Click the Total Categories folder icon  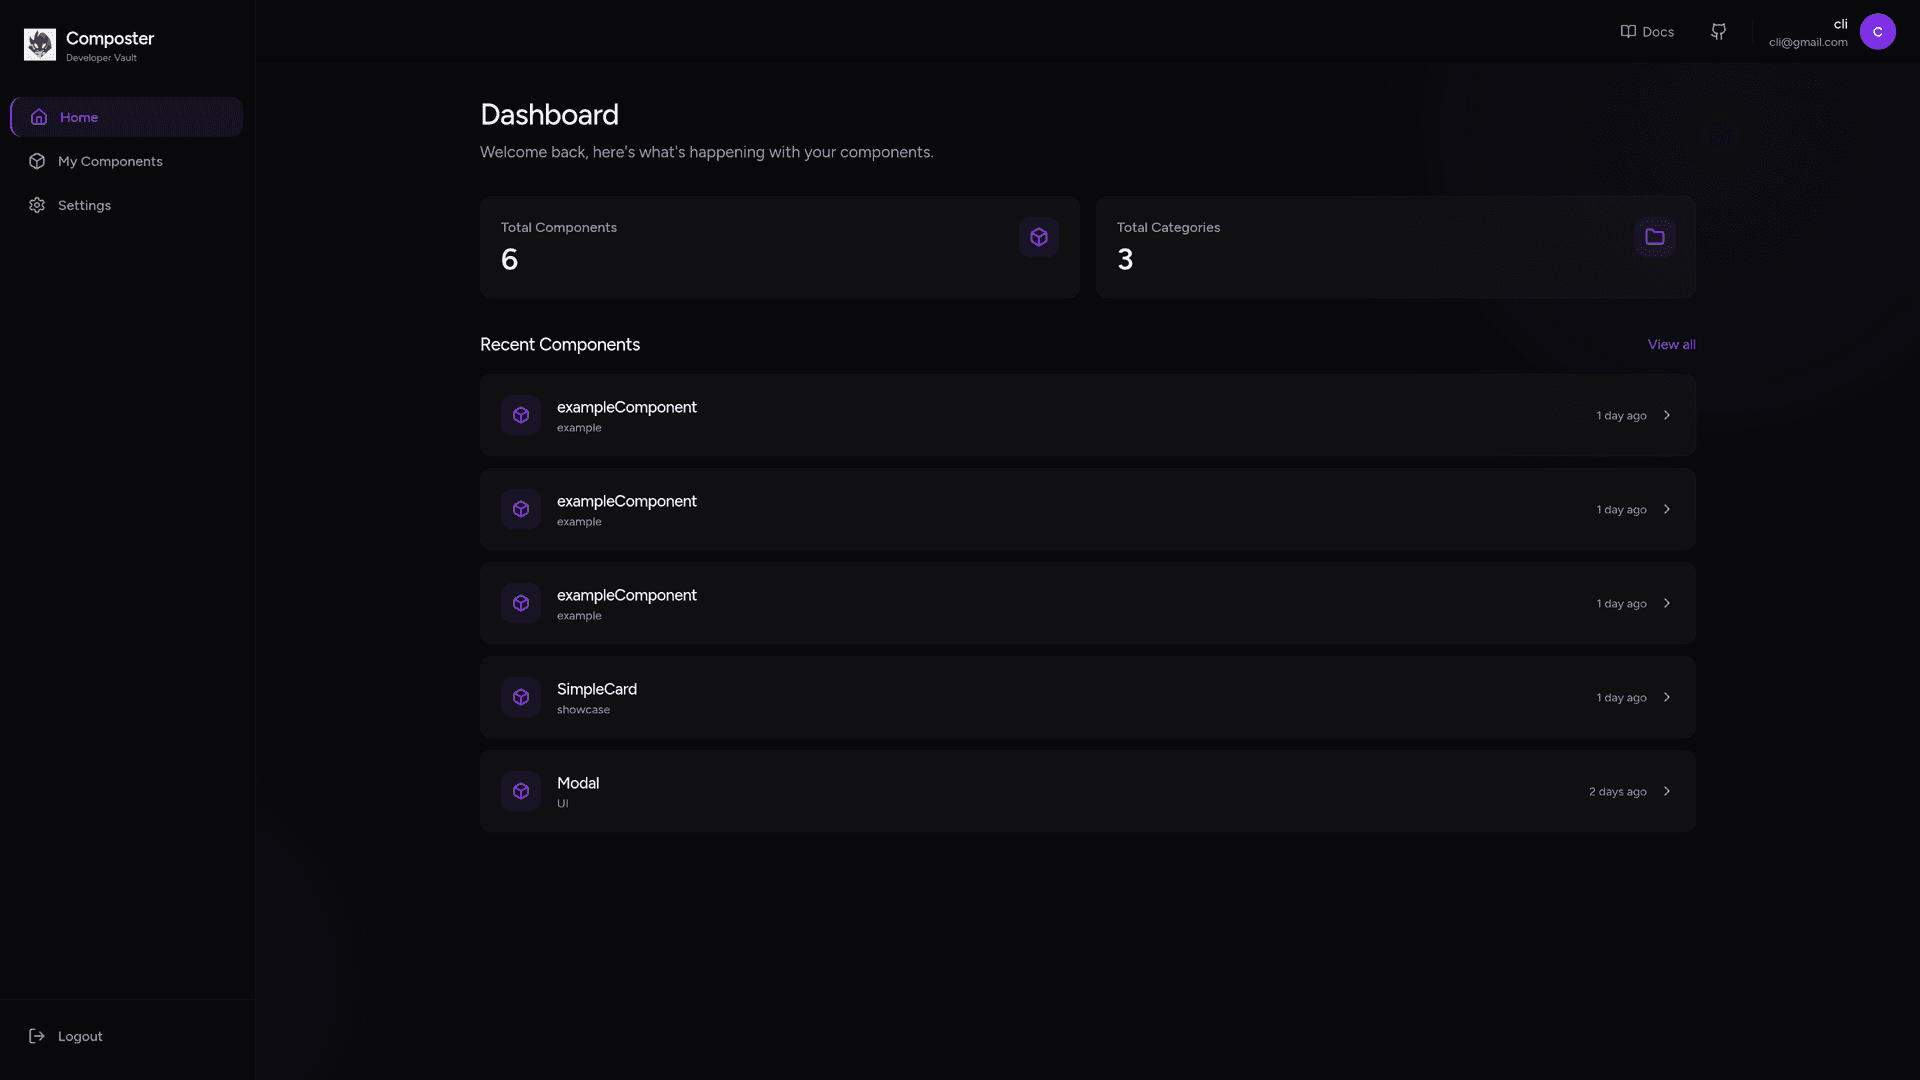pos(1655,237)
